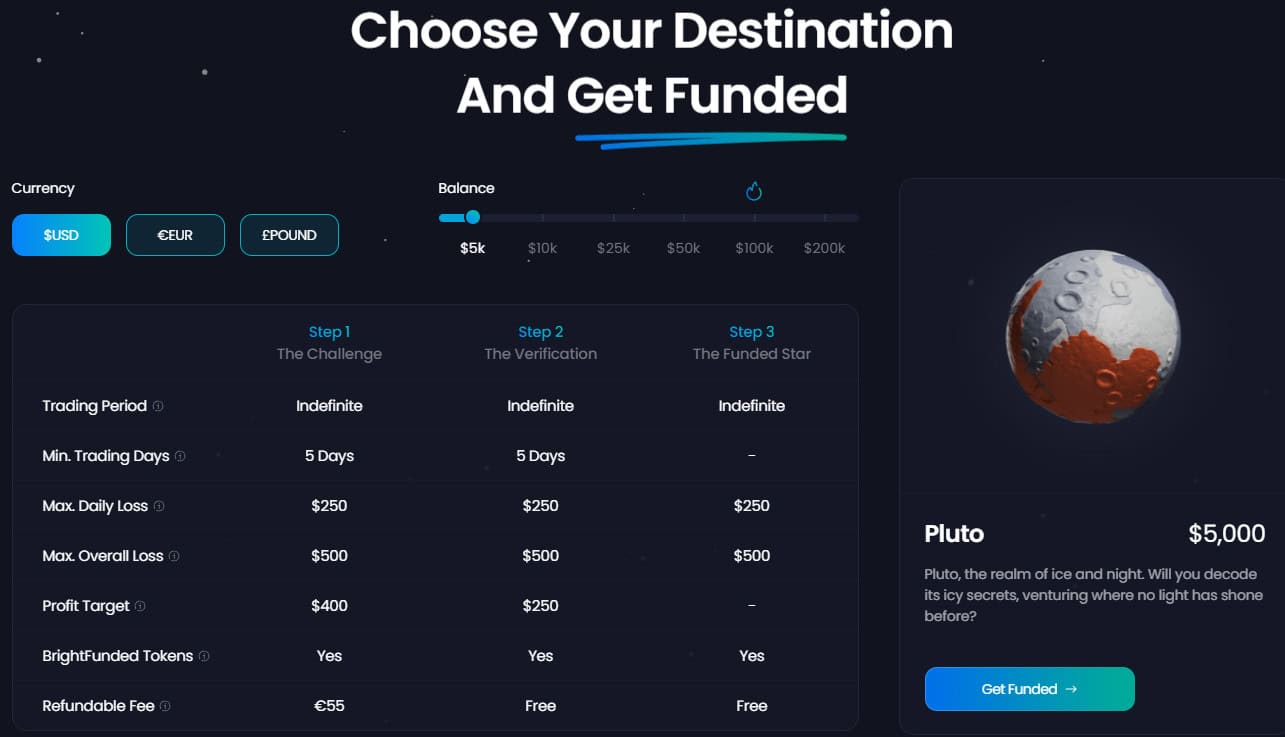Select the $10k balance label
The width and height of the screenshot is (1285, 737).
(542, 248)
